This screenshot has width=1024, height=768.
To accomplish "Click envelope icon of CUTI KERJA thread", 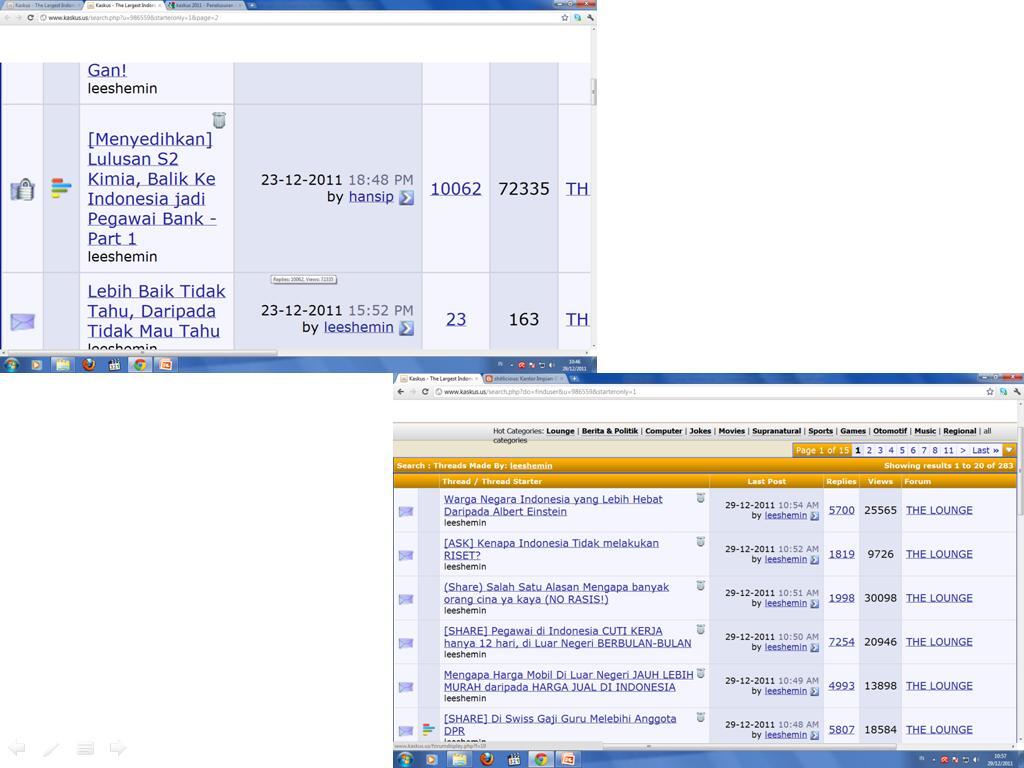I will [406, 643].
